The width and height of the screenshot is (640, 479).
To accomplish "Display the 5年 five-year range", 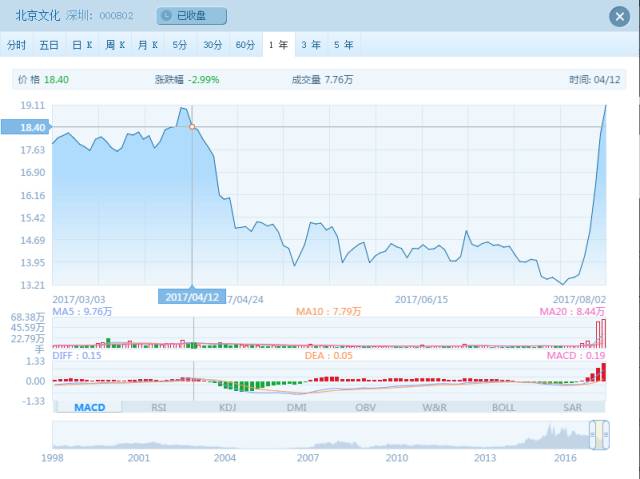I will pos(343,45).
